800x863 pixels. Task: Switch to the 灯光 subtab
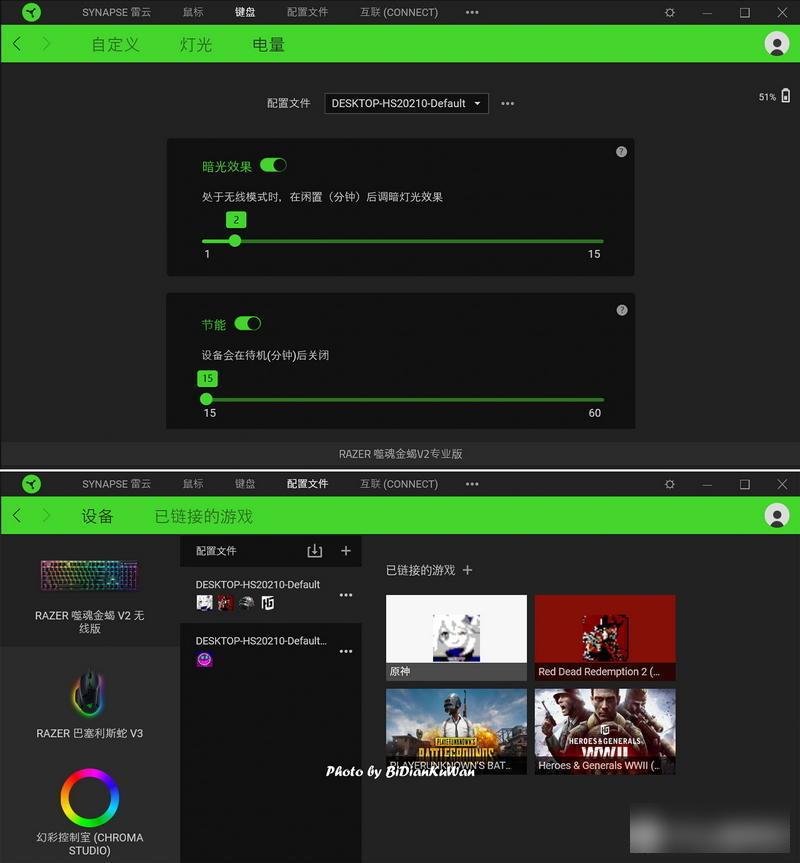point(196,44)
